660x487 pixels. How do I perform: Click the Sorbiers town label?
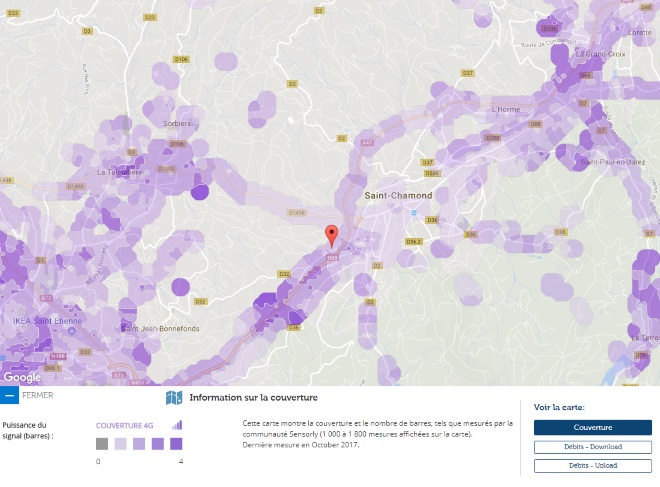coord(177,123)
